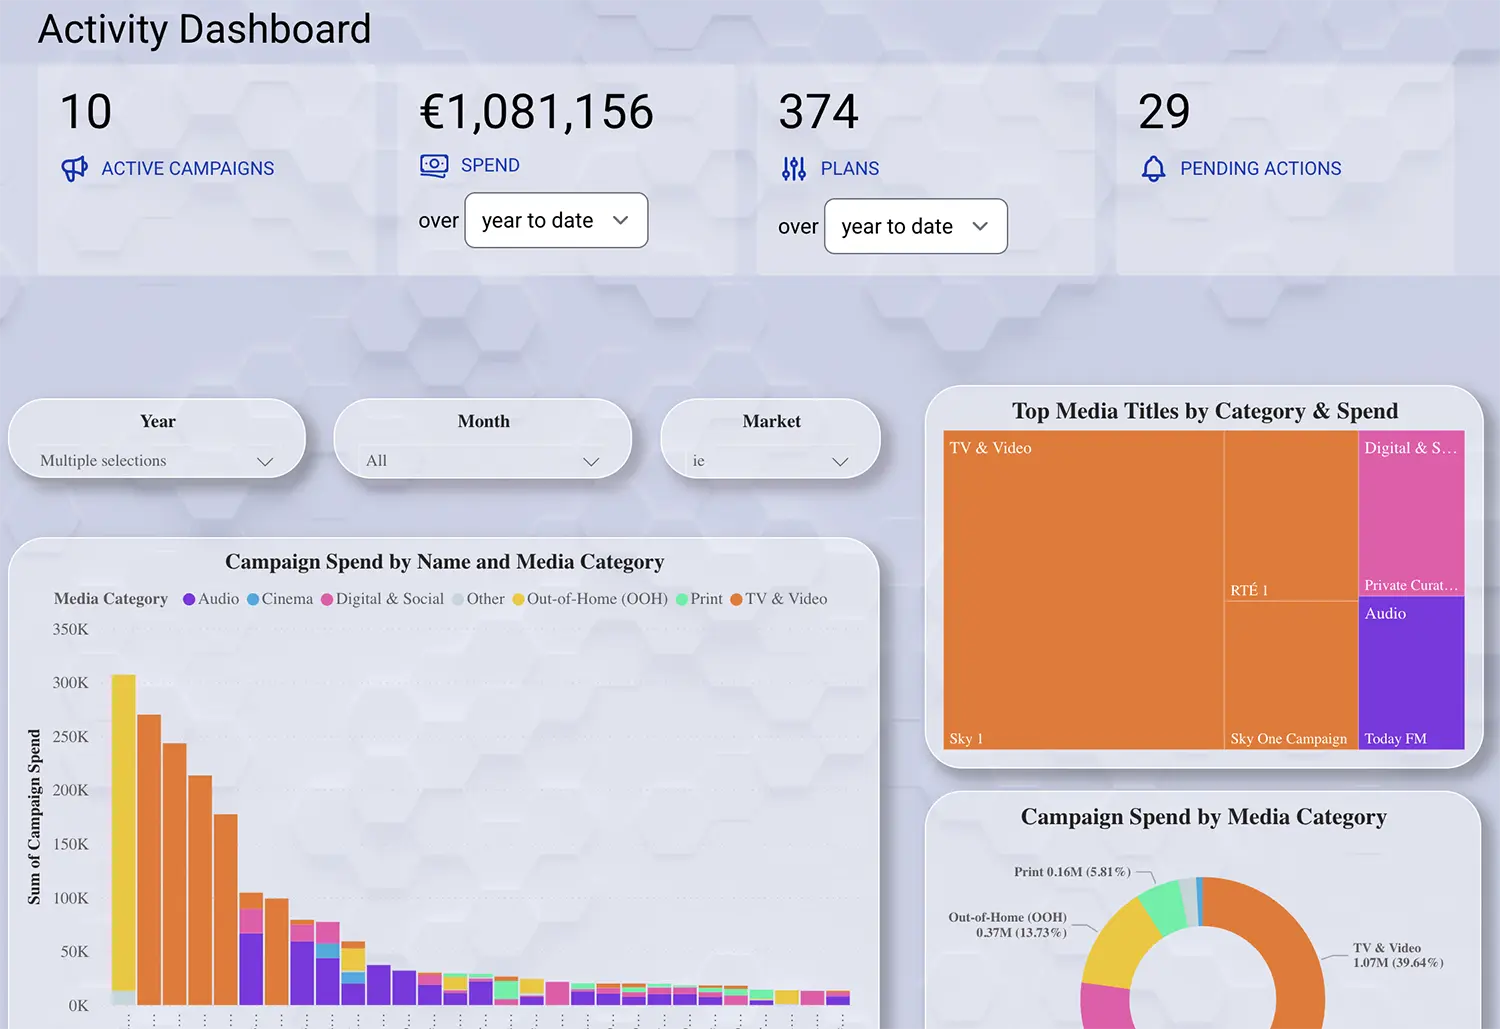The height and width of the screenshot is (1029, 1500).
Task: Click the '10' Active Campaigns value
Action: [x=84, y=111]
